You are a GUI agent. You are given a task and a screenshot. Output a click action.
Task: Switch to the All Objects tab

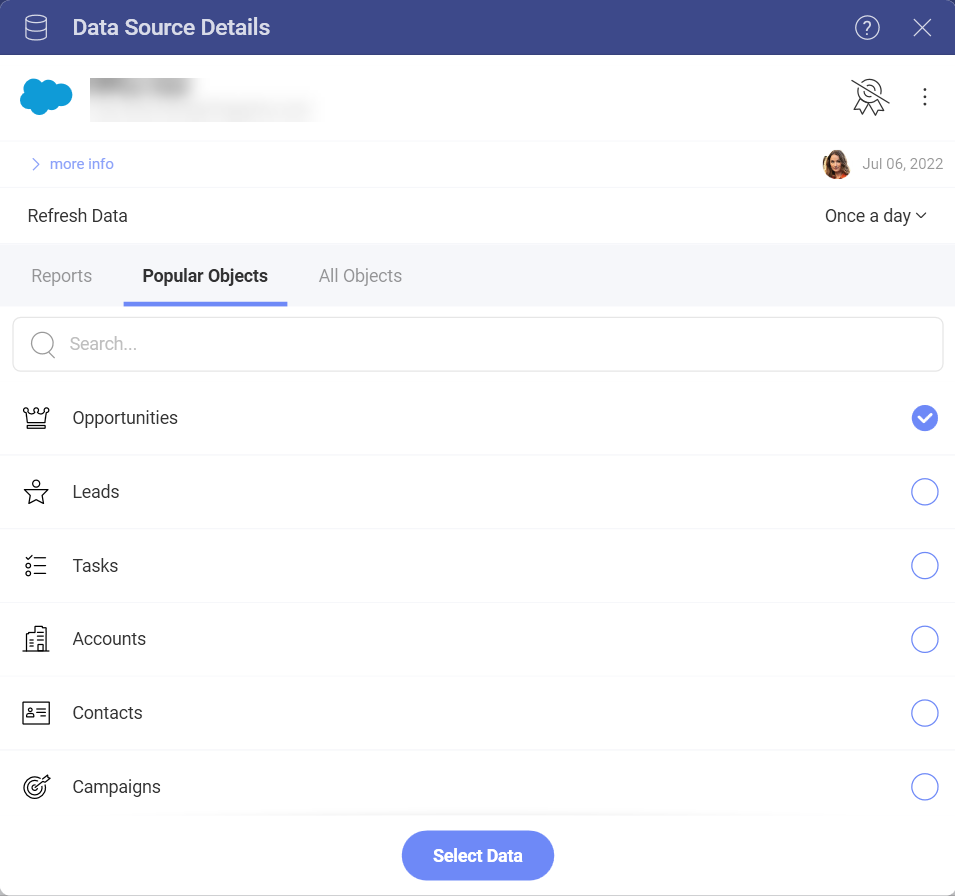point(360,276)
